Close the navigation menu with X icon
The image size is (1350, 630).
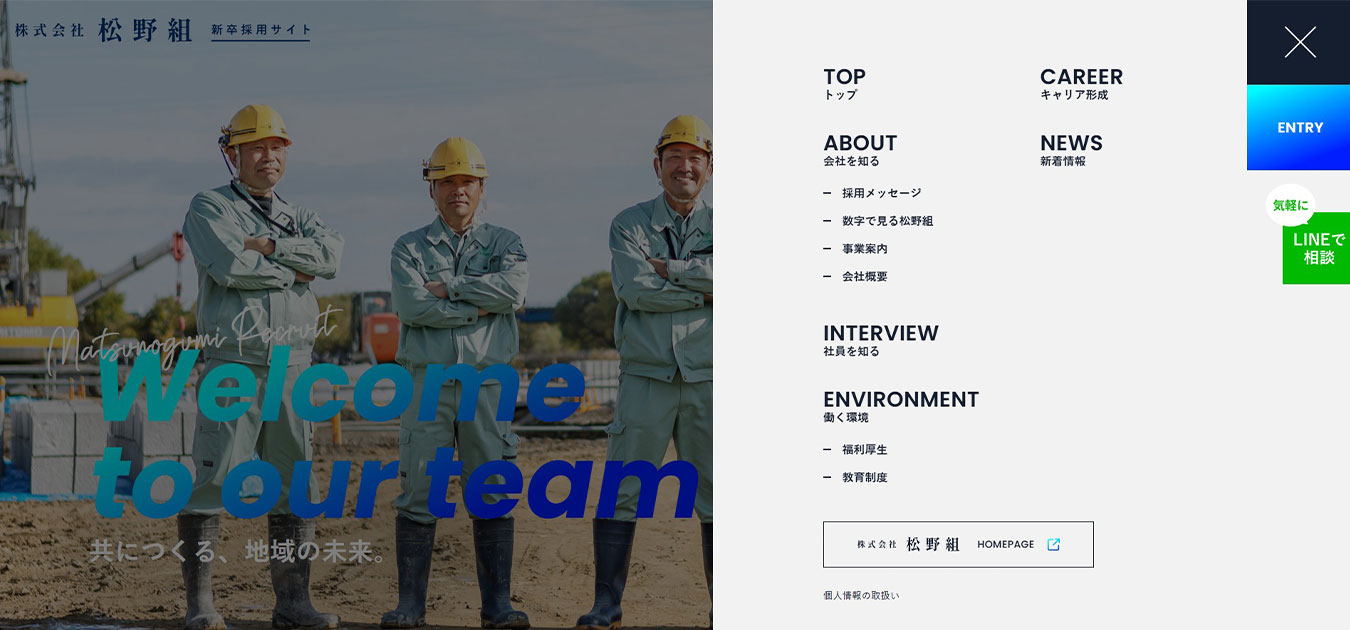[x=1299, y=42]
